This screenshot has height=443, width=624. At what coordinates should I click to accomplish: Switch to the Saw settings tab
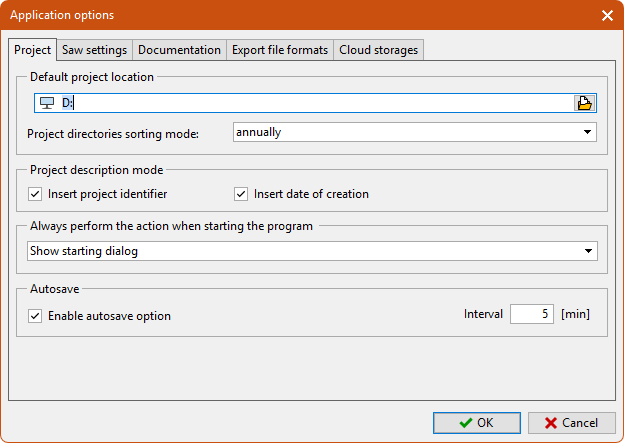pyautogui.click(x=94, y=50)
